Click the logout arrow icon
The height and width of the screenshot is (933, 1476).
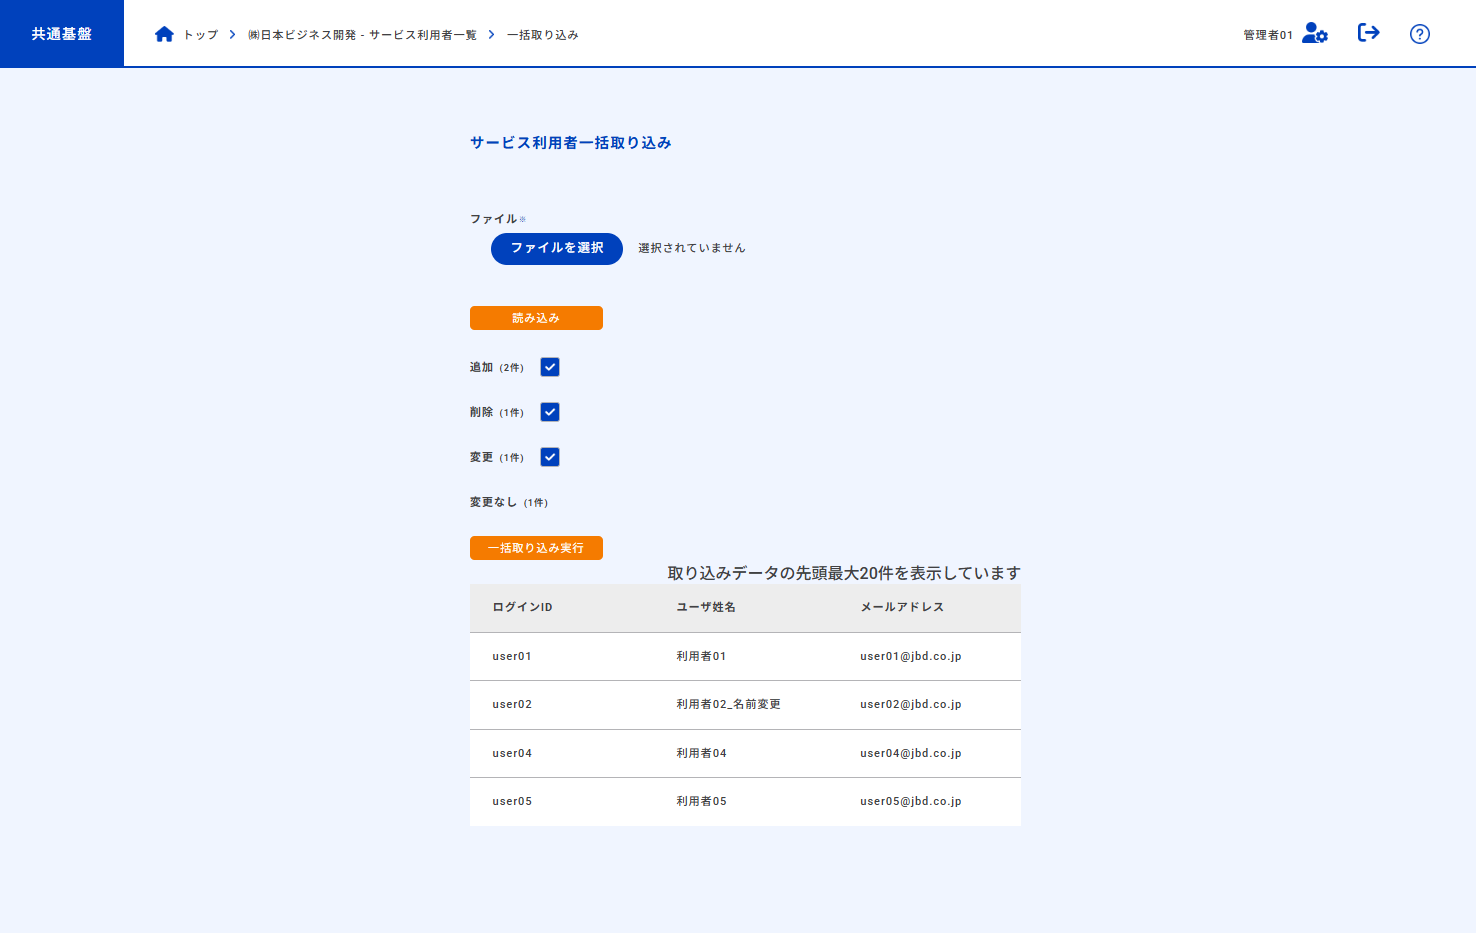[x=1368, y=33]
